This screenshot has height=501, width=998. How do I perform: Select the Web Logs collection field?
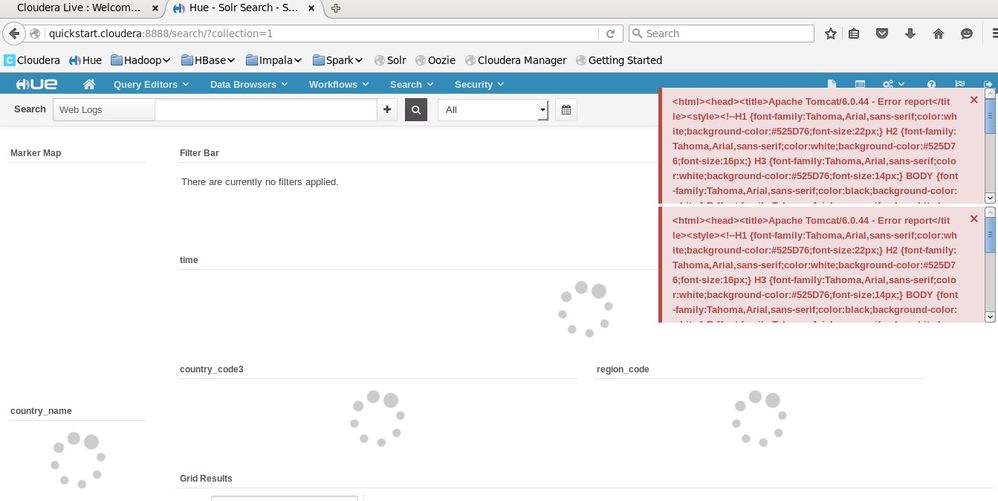tap(104, 109)
